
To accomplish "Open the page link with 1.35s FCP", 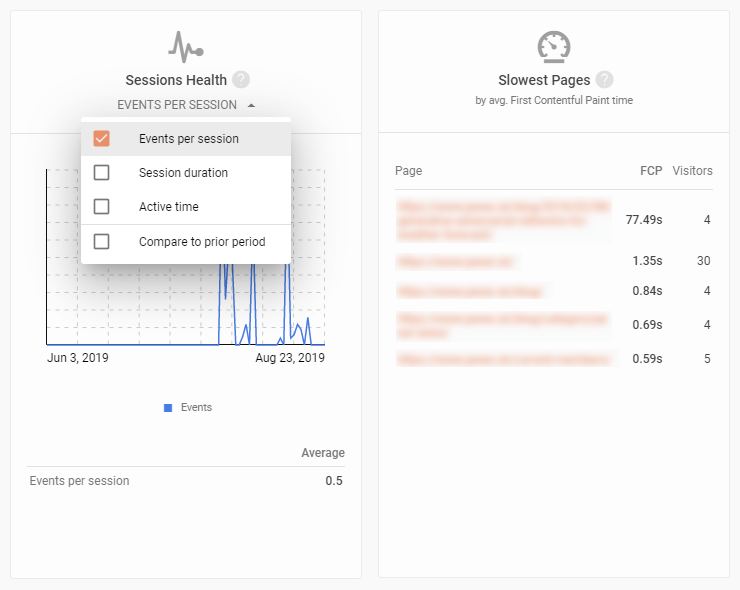I will [x=458, y=261].
